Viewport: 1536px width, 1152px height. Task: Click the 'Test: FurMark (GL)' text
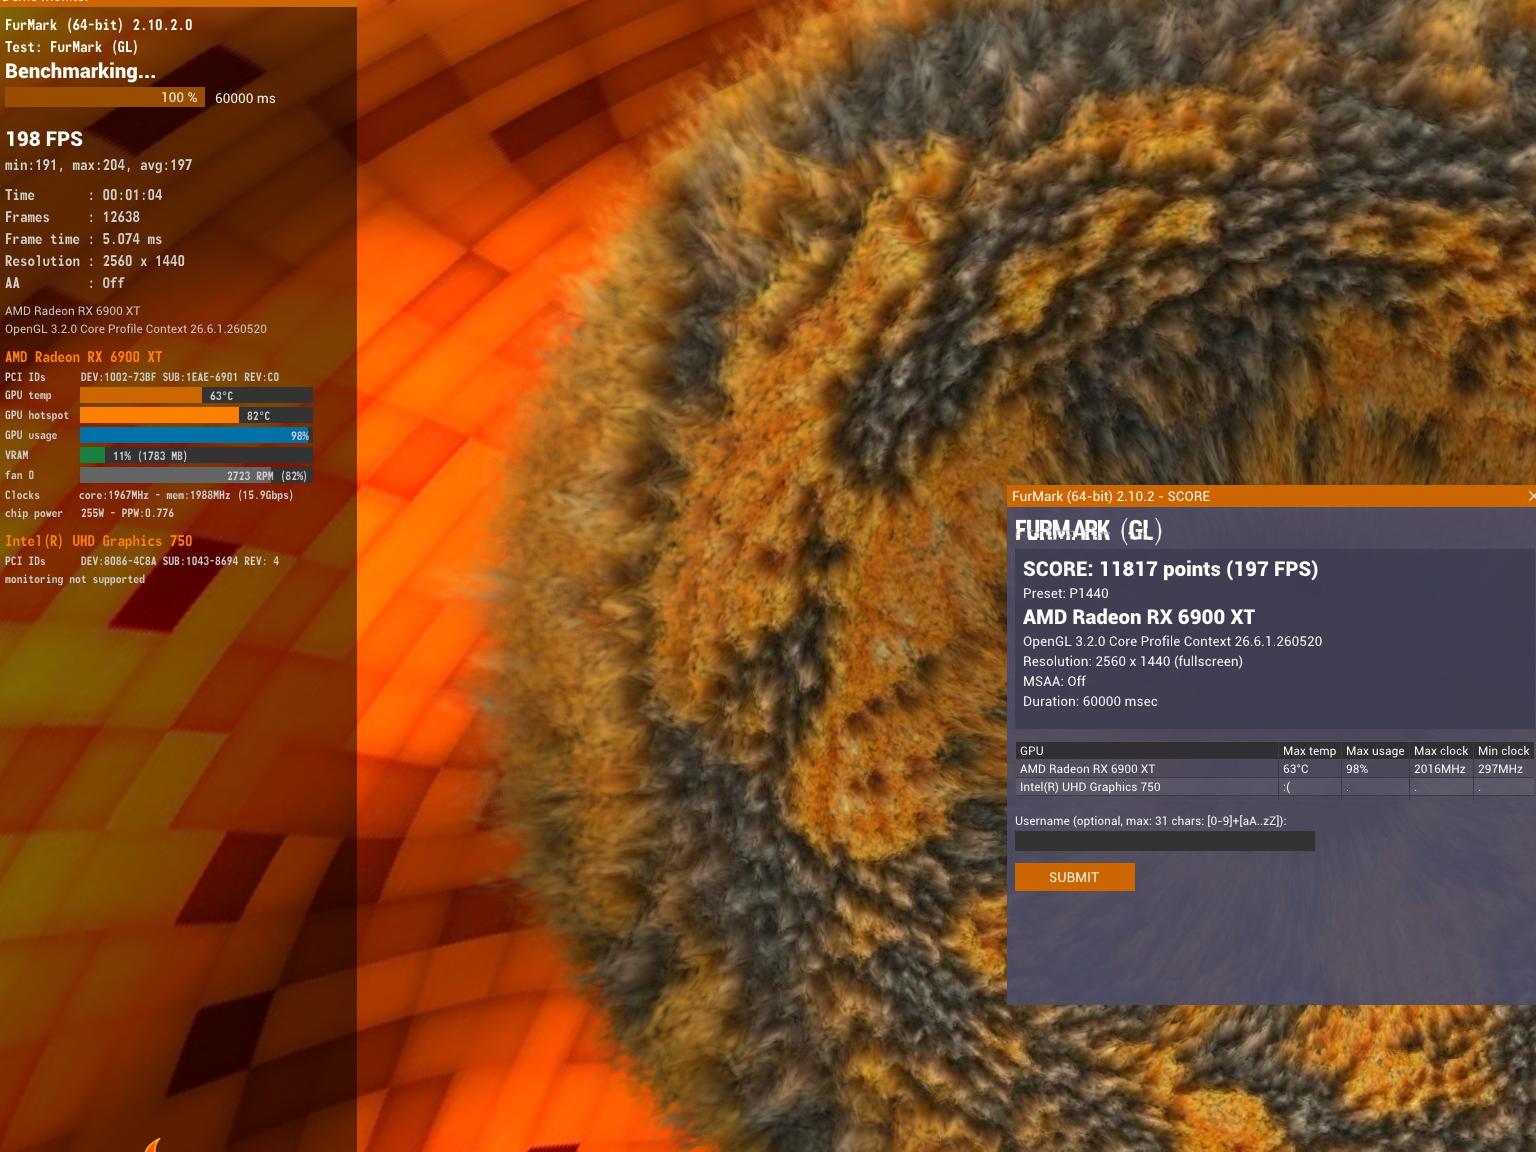71,47
